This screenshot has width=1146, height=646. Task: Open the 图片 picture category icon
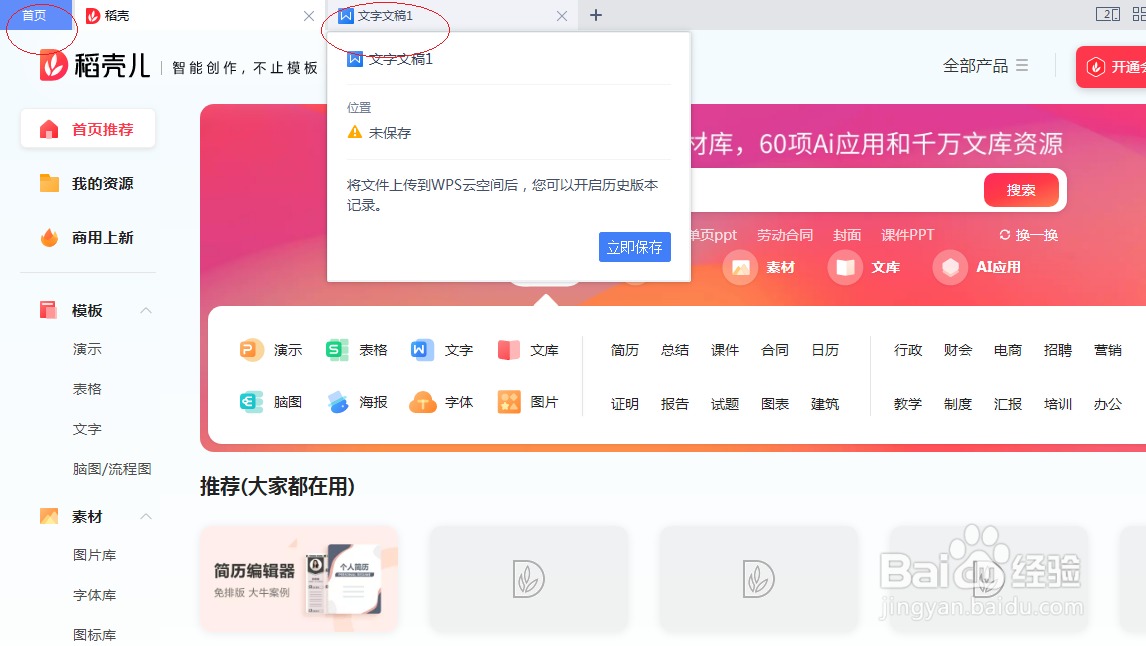point(509,402)
